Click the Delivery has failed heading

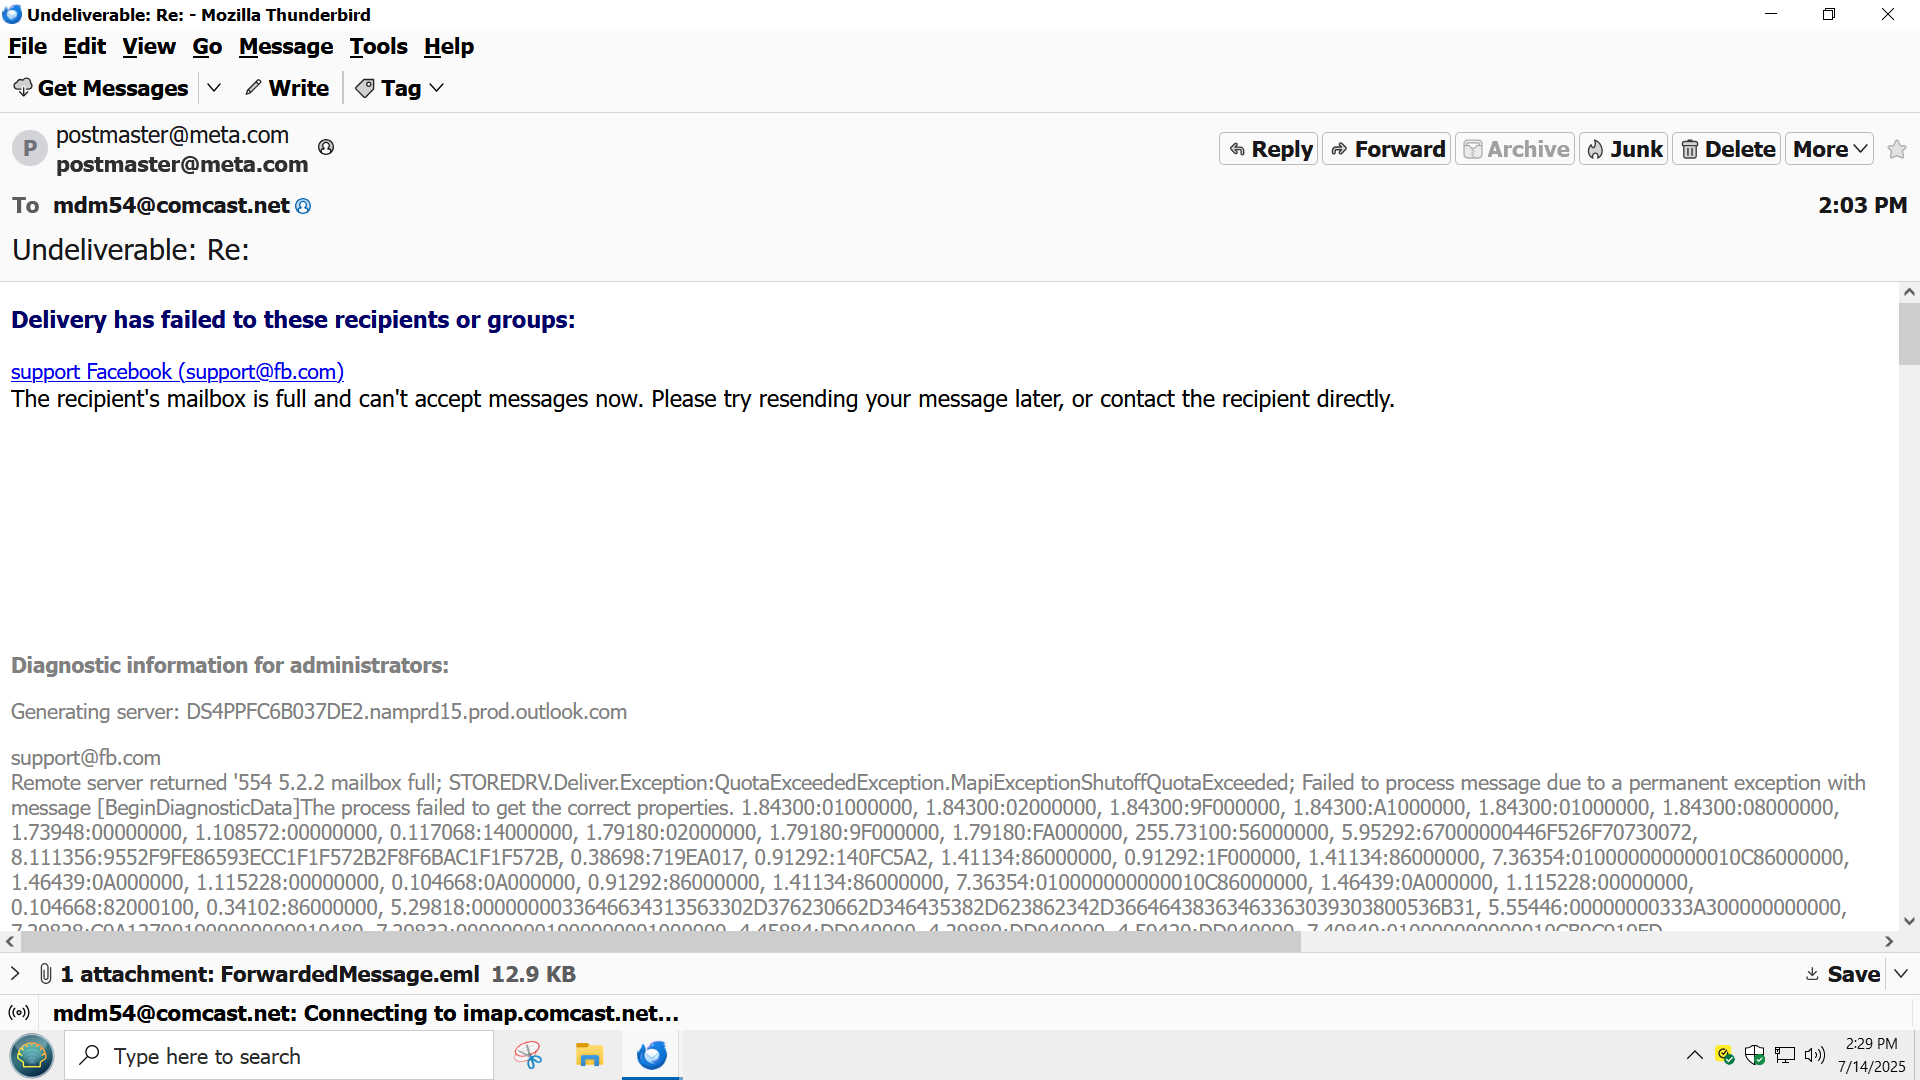(x=293, y=320)
